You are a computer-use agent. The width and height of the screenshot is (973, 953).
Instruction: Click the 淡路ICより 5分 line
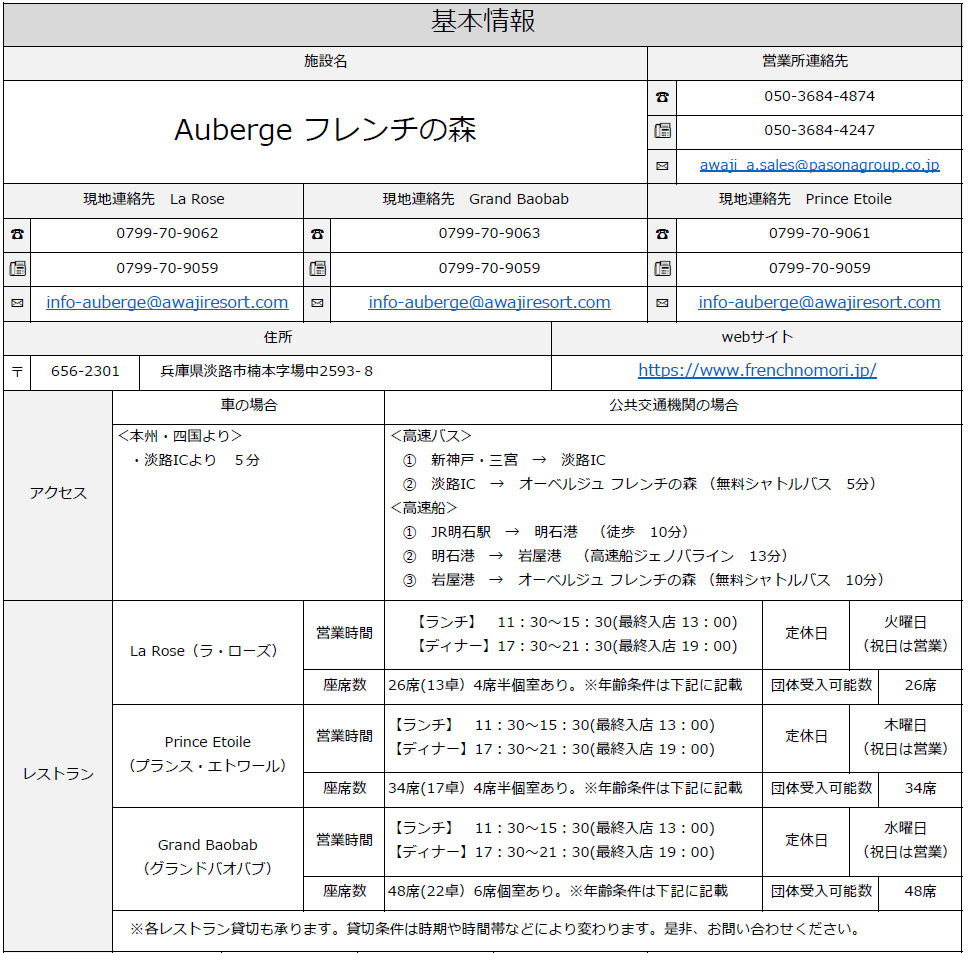[196, 460]
